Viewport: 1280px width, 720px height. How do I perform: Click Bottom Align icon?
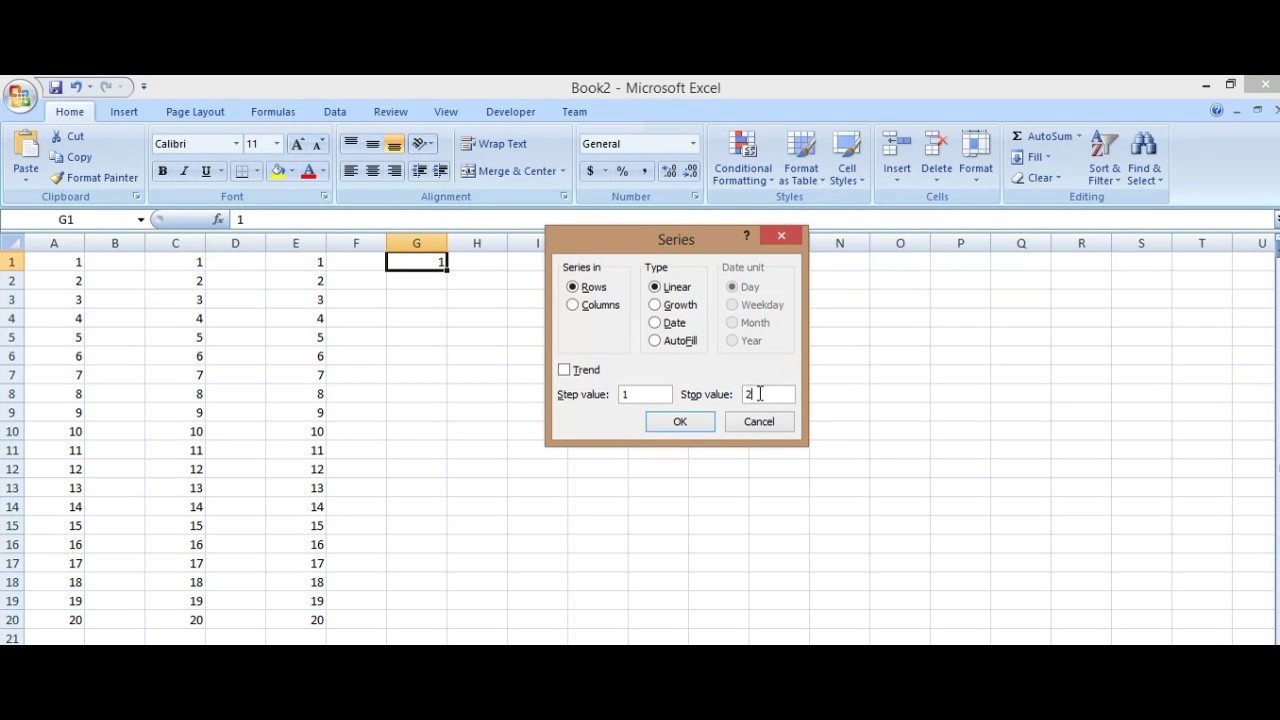[394, 144]
